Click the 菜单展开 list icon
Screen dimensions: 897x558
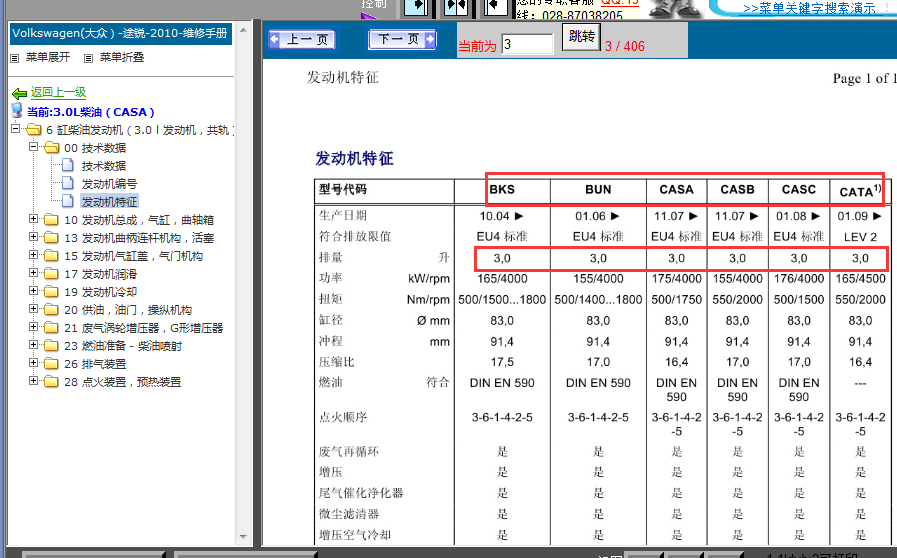pyautogui.click(x=15, y=58)
